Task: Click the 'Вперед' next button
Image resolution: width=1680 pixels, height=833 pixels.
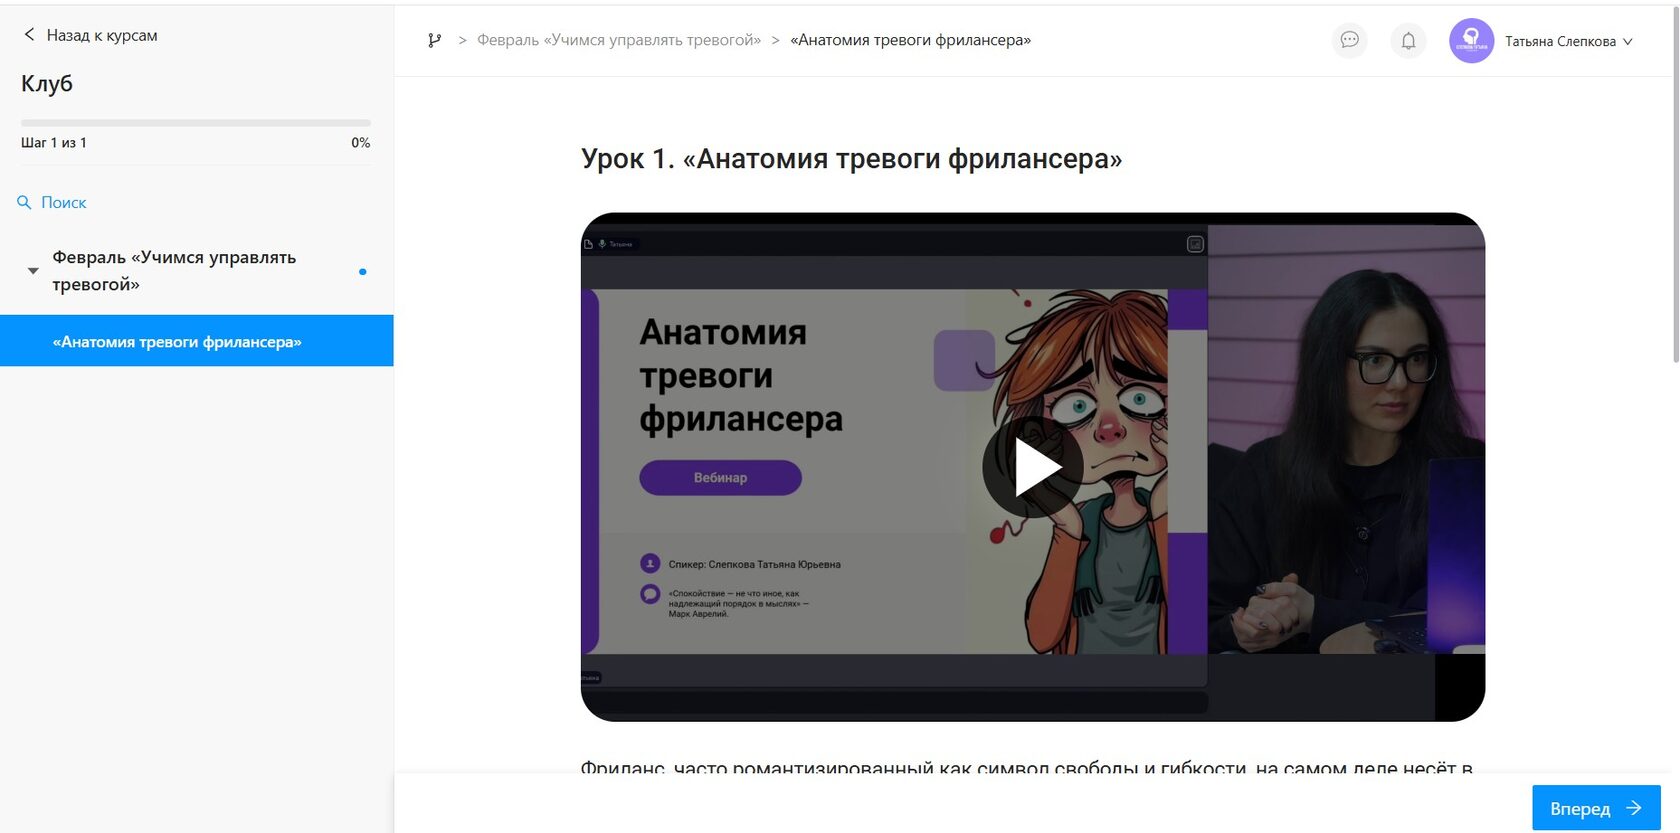Action: (x=1596, y=808)
